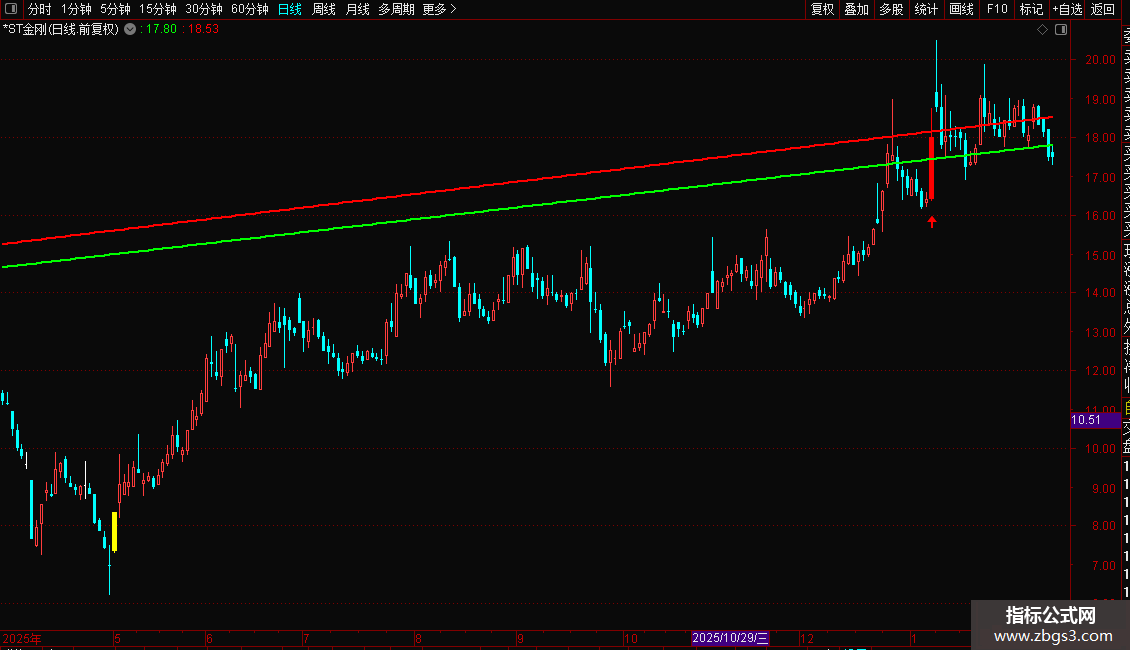1130x650 pixels.
Task: Click the 叠加 overlay button
Action: coord(857,9)
